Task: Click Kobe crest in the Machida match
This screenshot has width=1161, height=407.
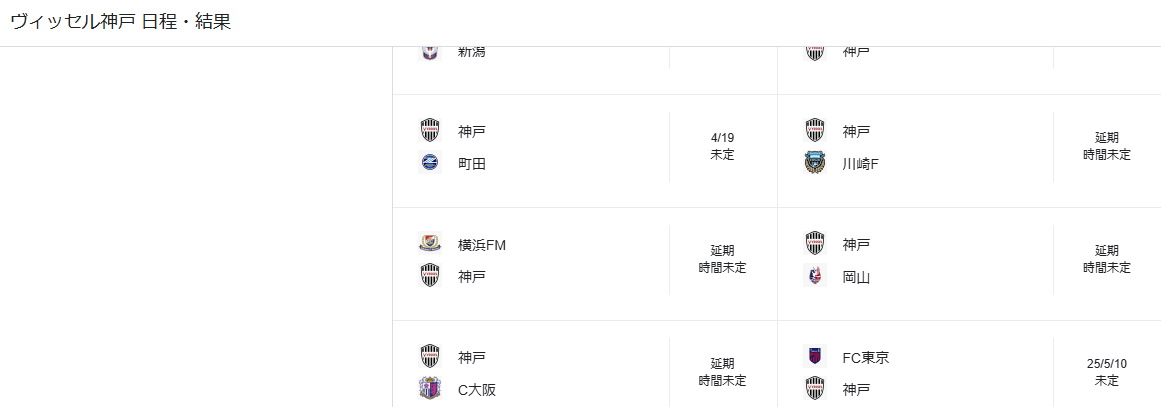Action: [x=429, y=131]
